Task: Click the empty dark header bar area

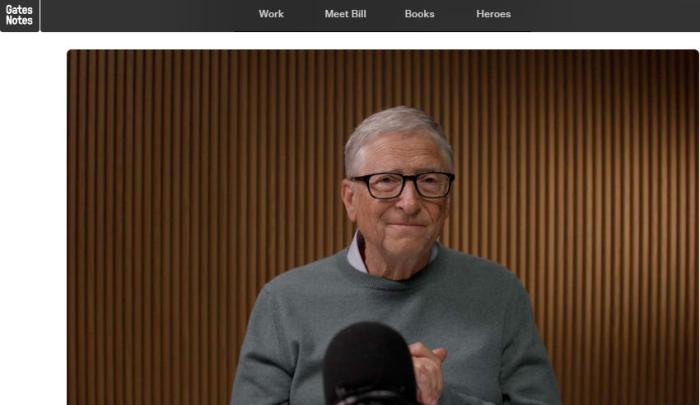Action: point(603,15)
